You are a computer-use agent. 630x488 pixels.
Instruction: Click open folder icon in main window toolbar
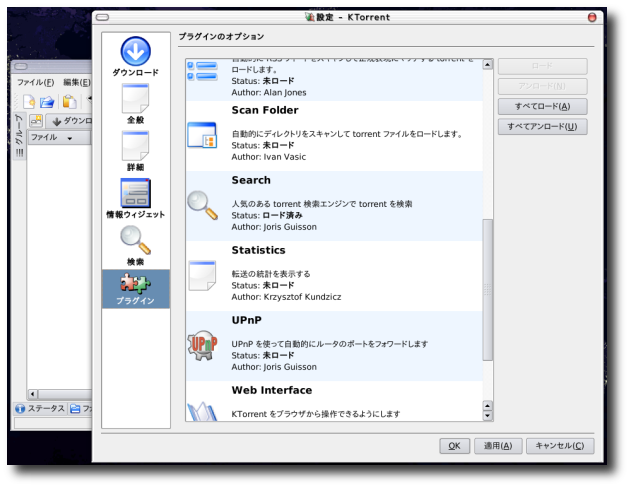pos(47,101)
